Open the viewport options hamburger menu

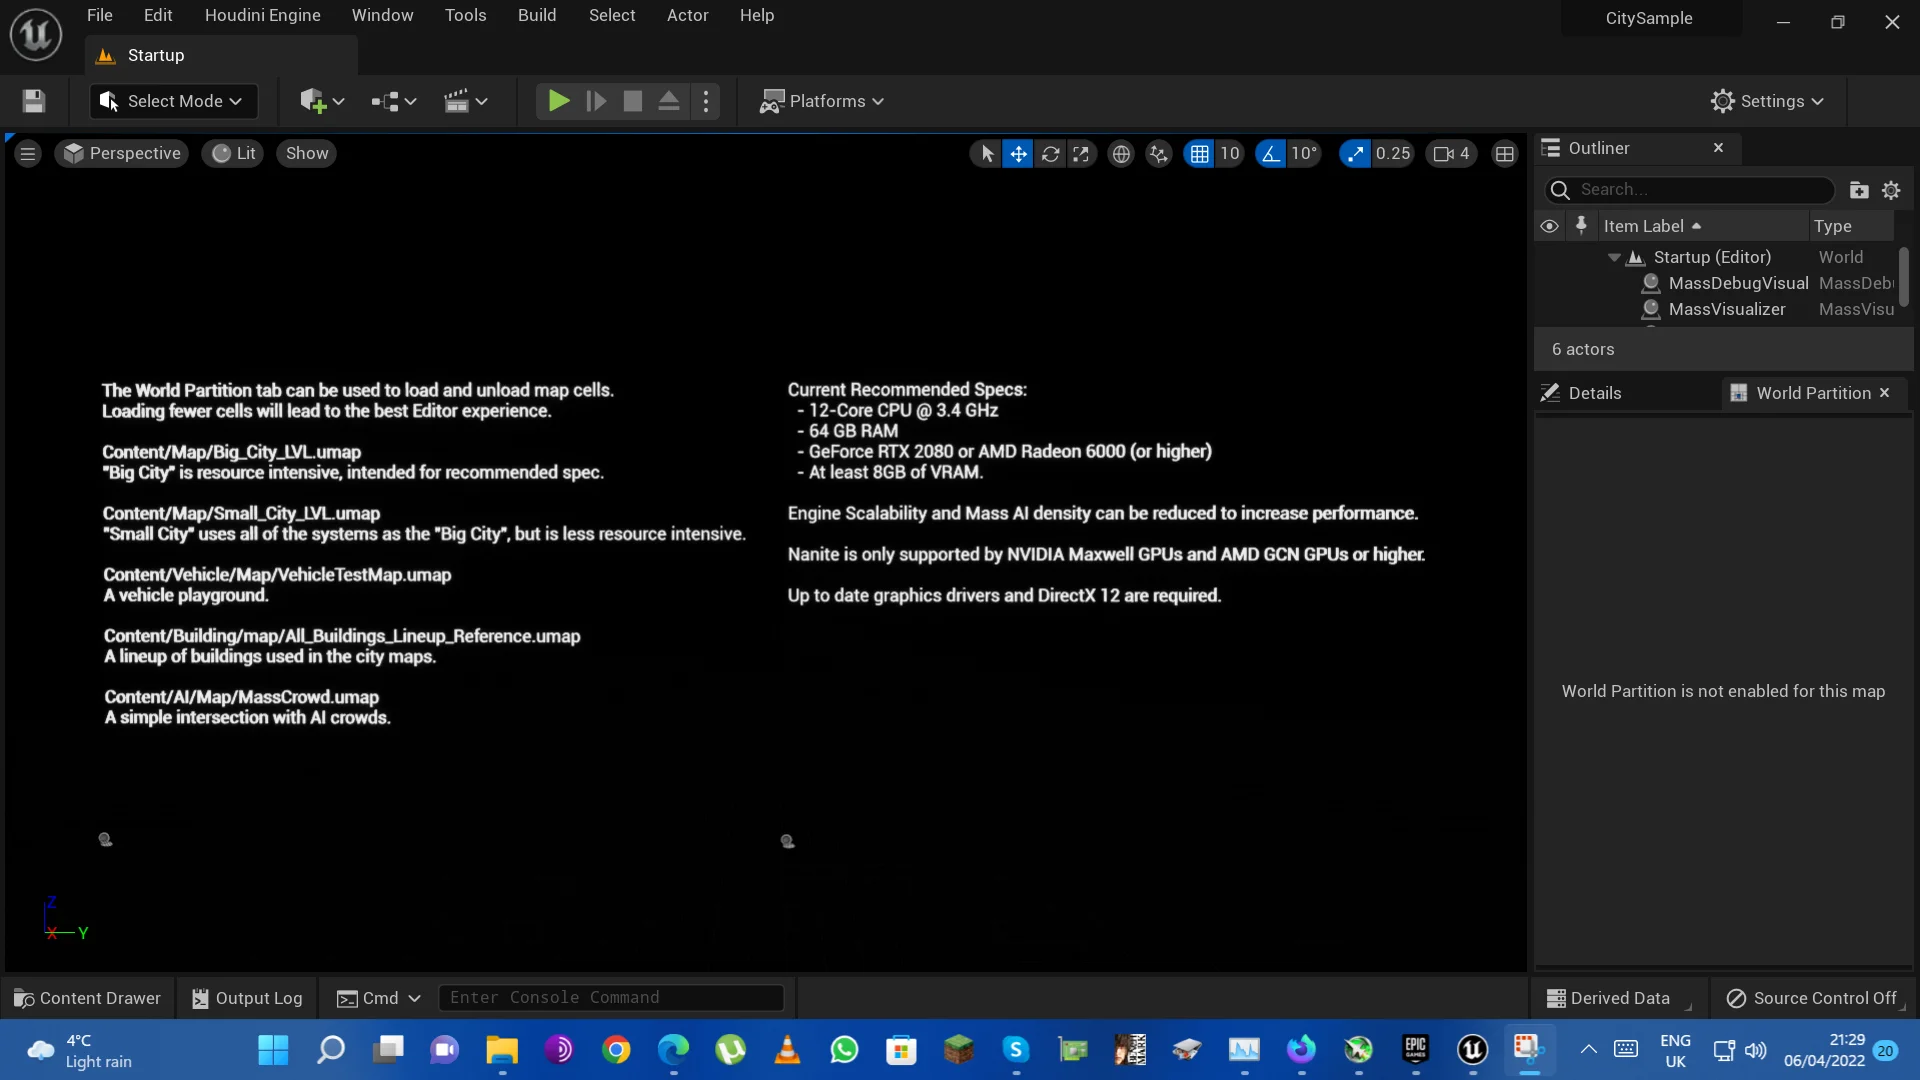point(28,153)
